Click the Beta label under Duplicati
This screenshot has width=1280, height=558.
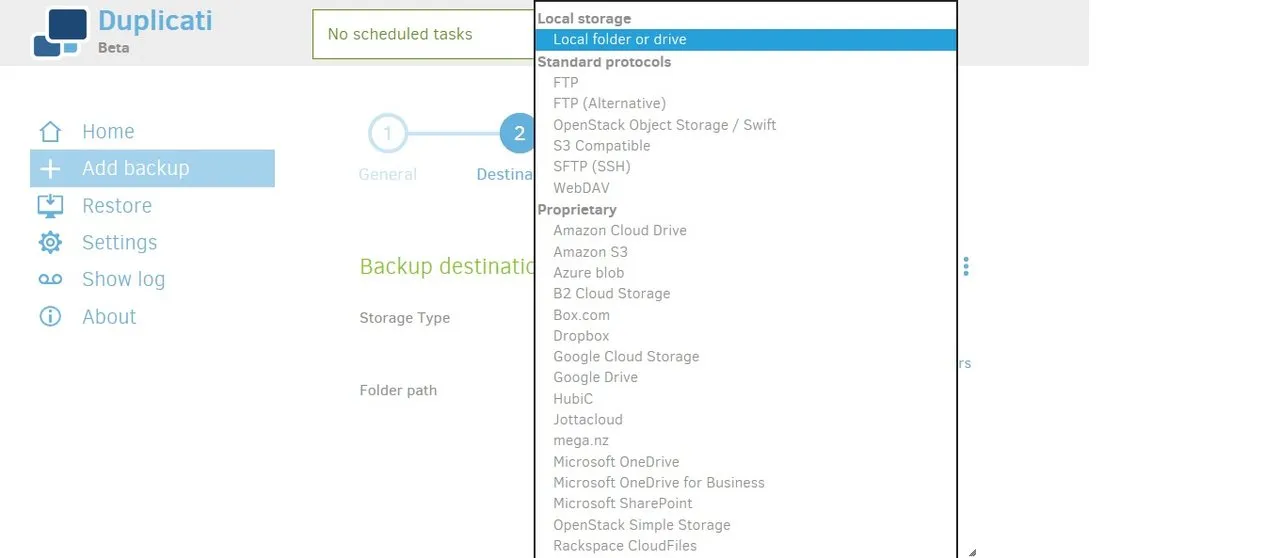(x=113, y=47)
